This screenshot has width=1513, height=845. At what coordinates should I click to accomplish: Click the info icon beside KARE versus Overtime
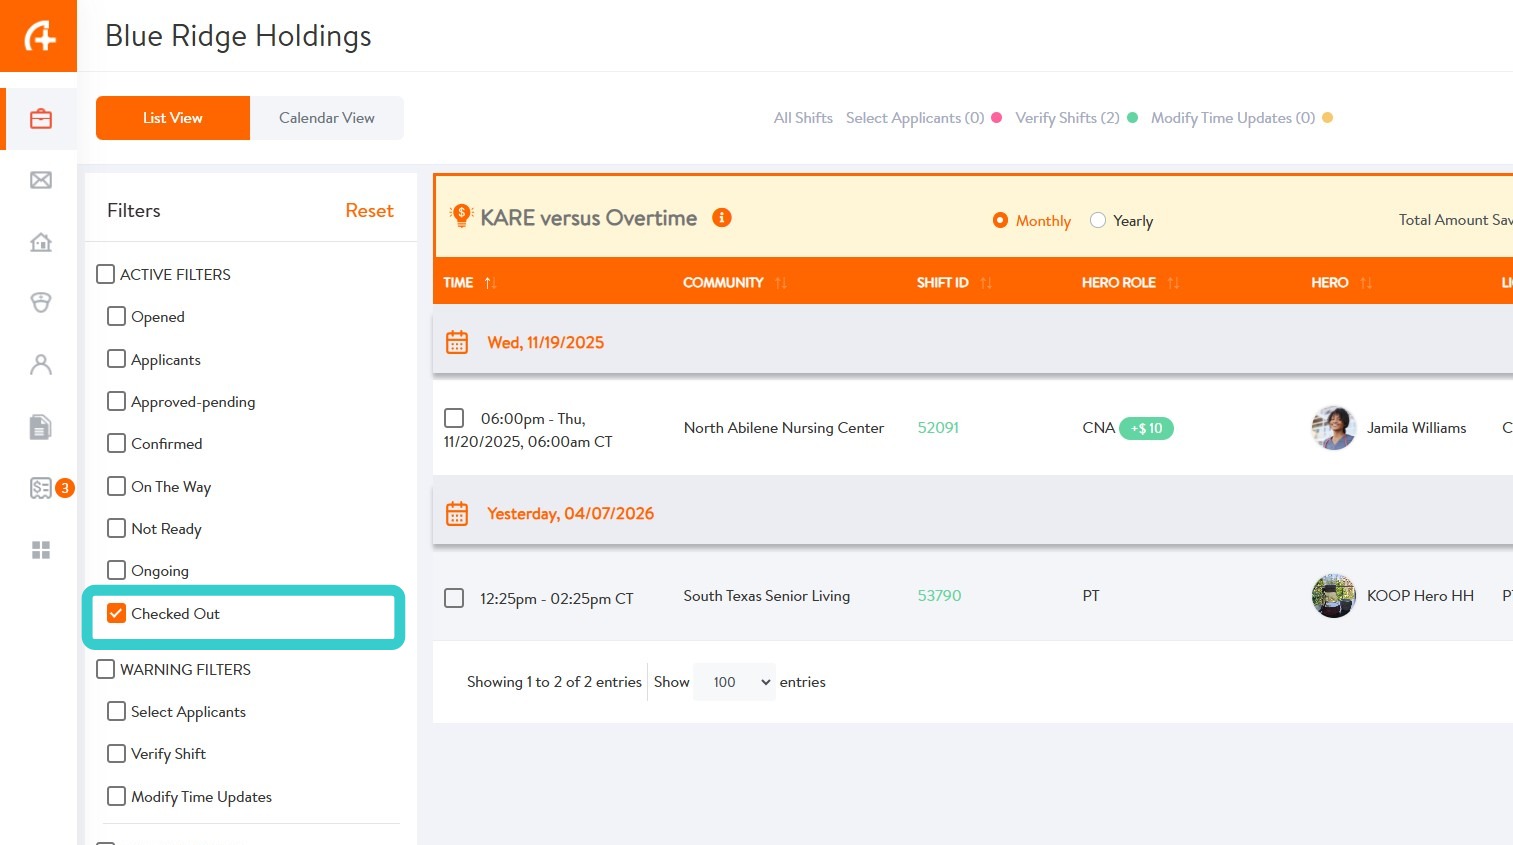point(721,218)
